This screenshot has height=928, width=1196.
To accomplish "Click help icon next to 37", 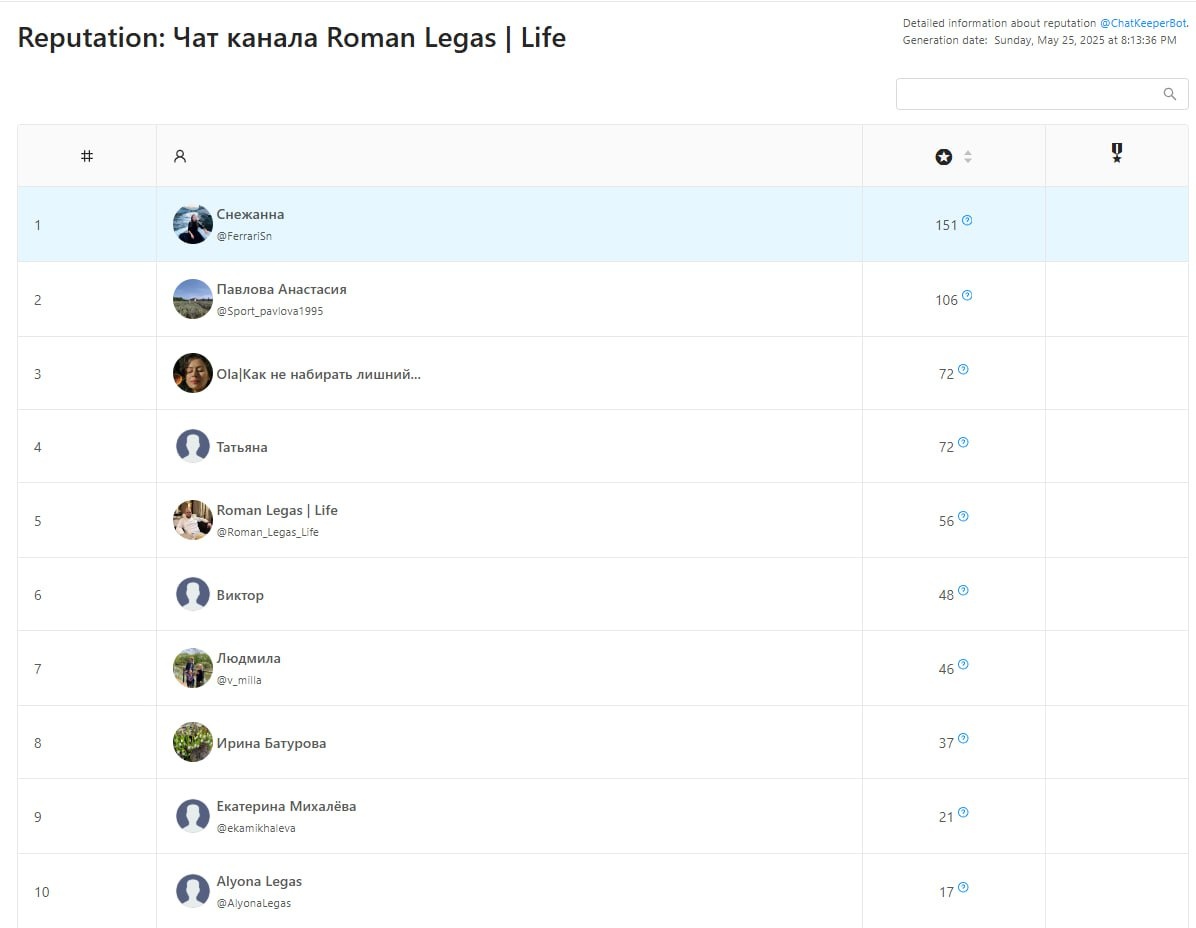I will (963, 738).
